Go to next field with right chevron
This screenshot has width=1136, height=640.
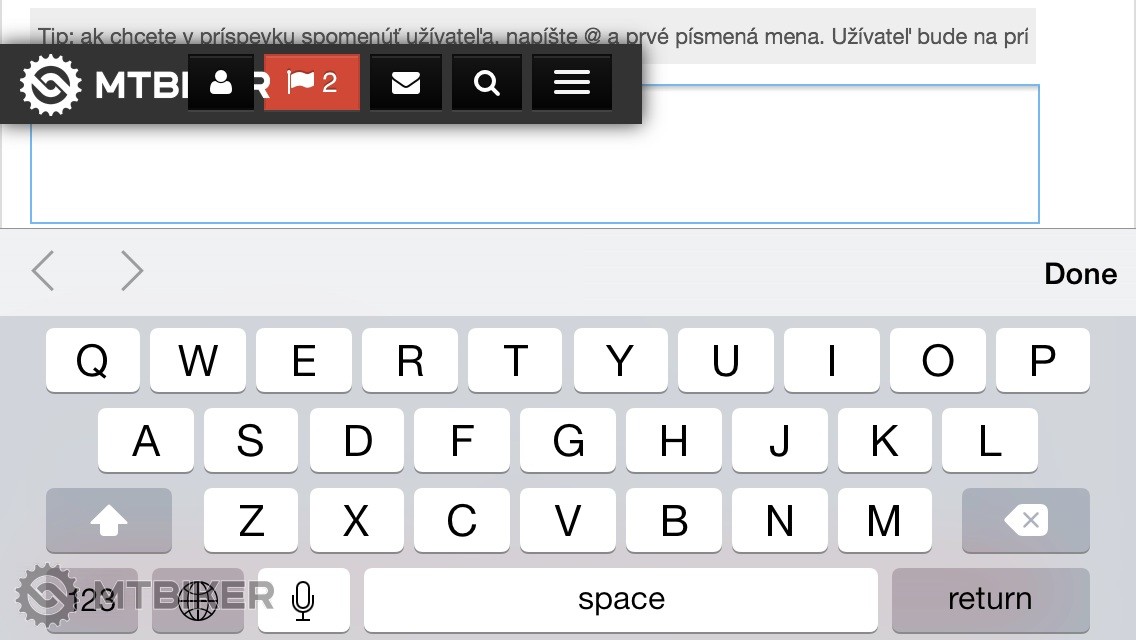click(x=131, y=271)
